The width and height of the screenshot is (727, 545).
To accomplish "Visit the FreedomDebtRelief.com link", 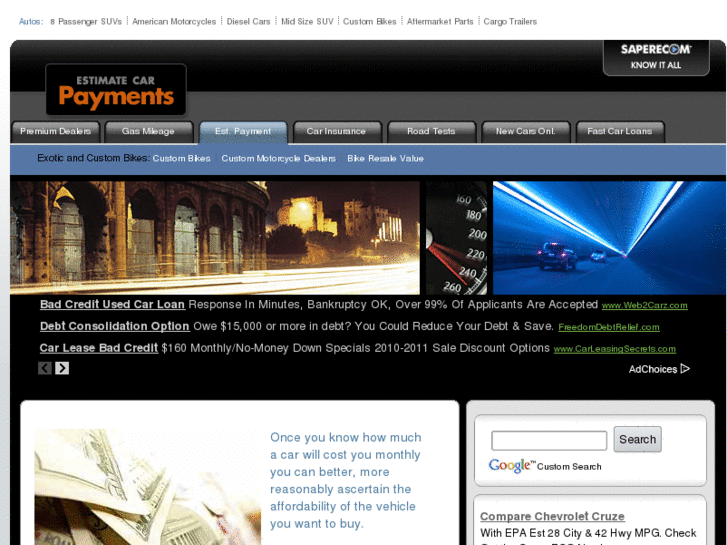I will [x=609, y=327].
